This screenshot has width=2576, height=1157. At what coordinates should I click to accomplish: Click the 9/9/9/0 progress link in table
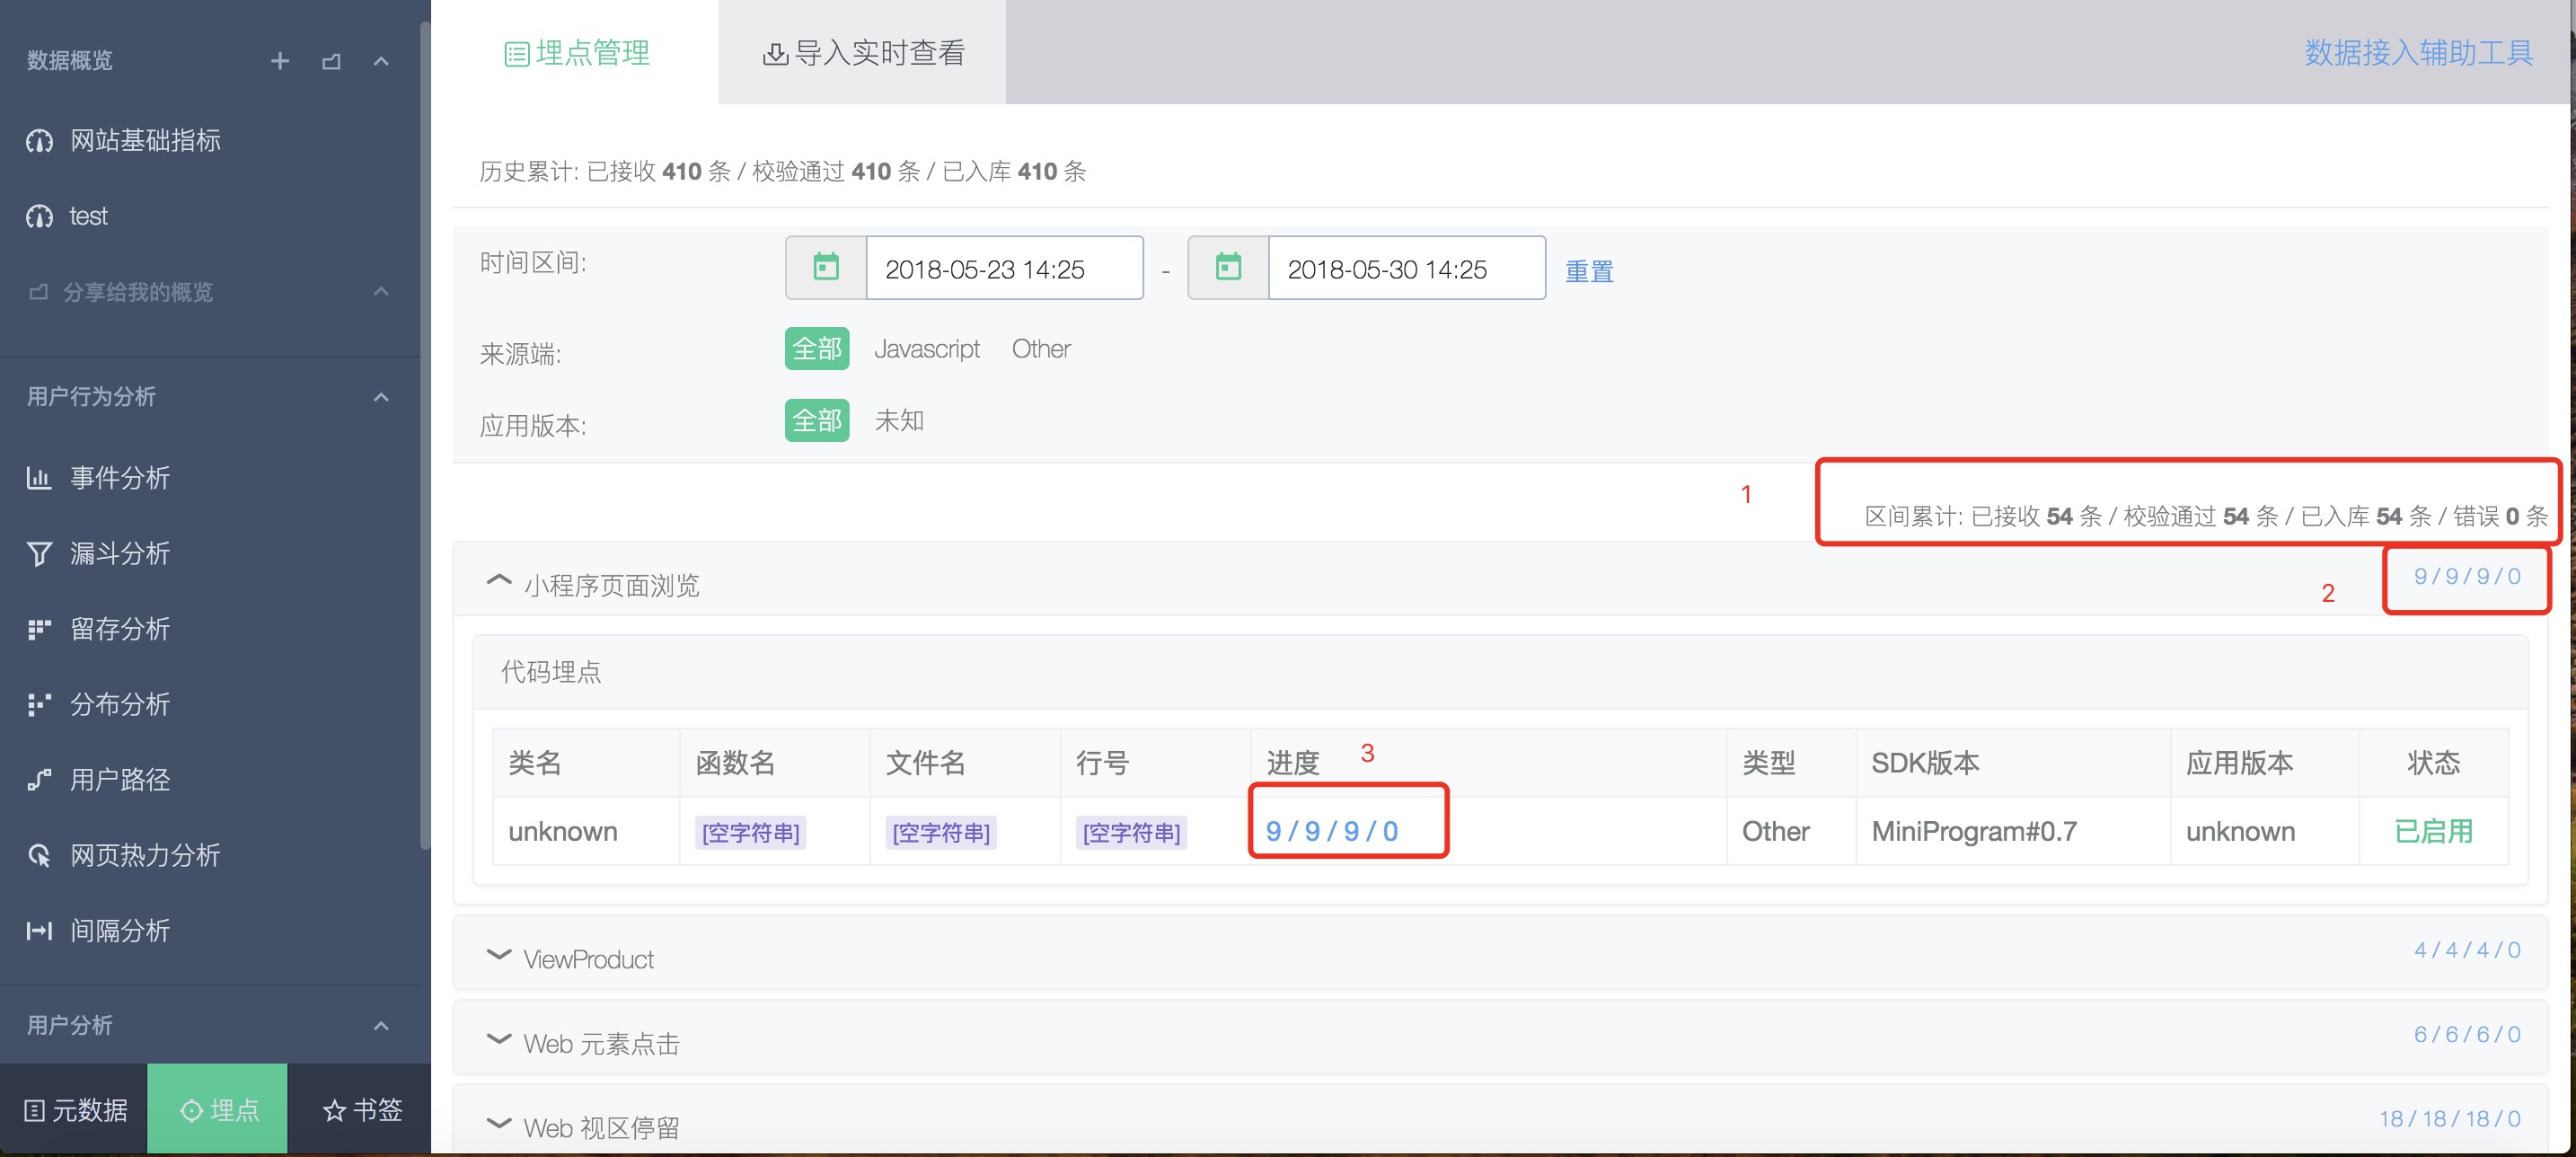(1331, 831)
